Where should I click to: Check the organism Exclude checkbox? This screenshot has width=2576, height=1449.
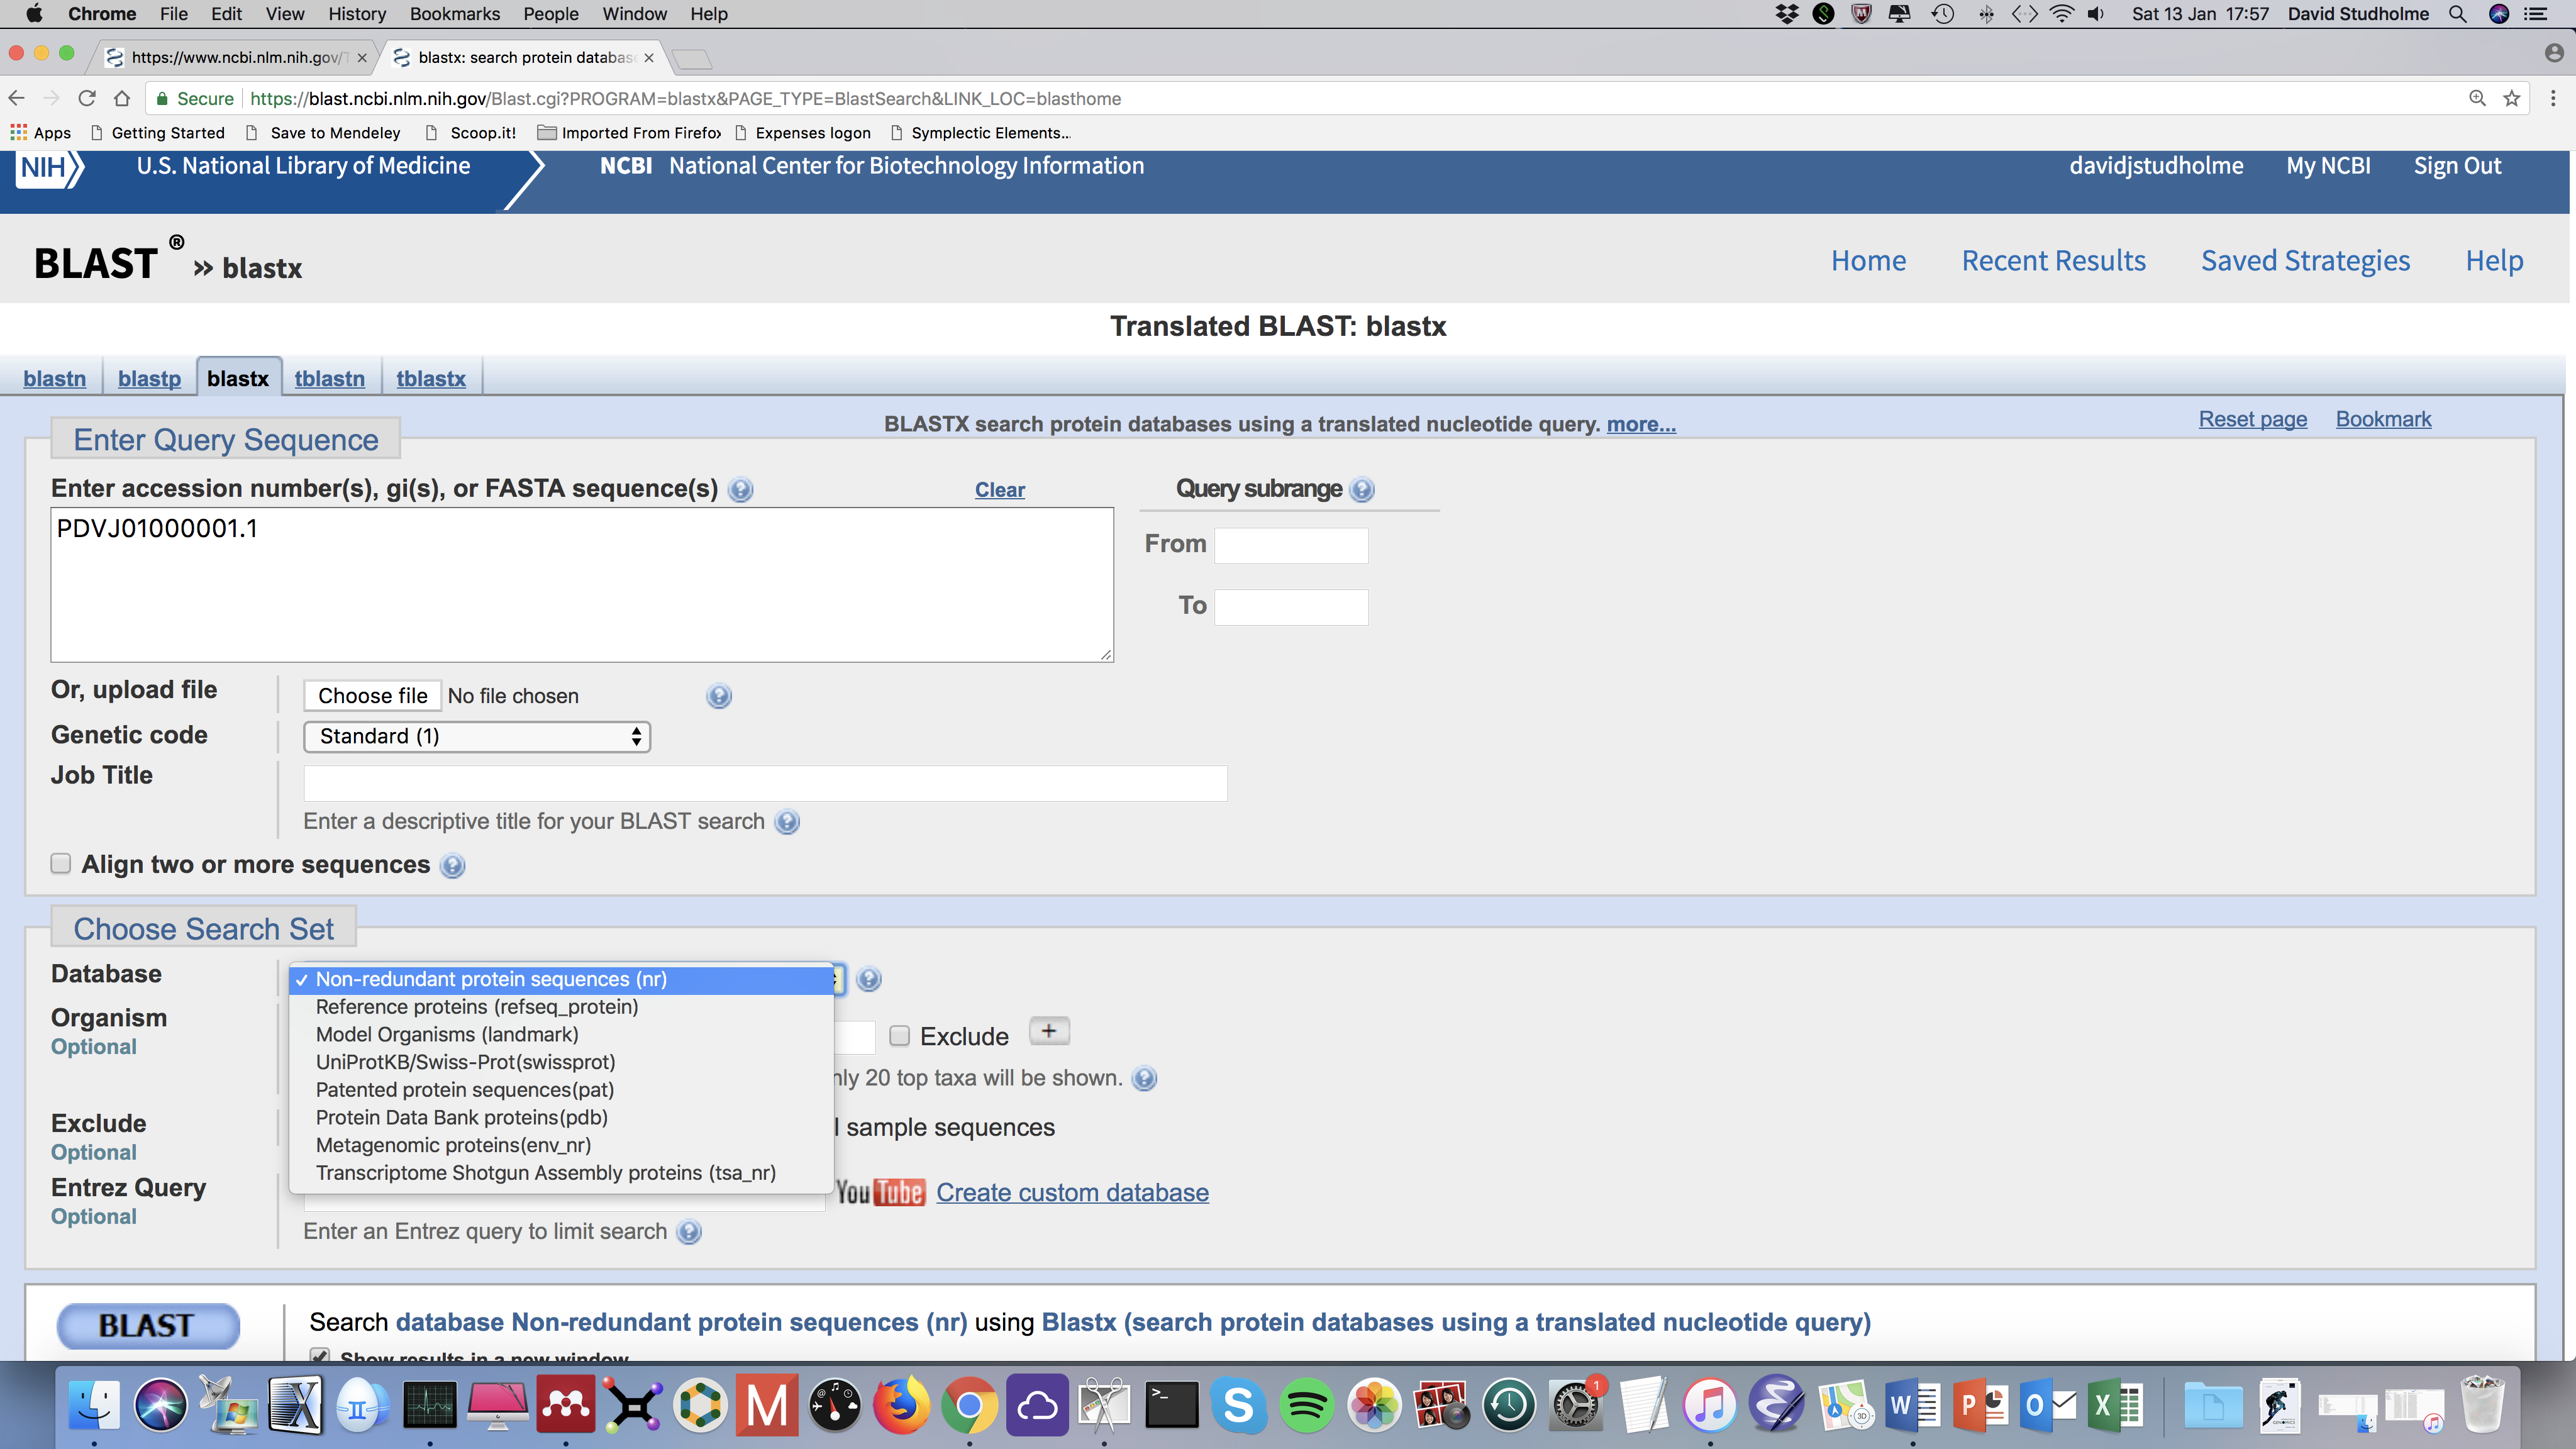click(899, 1036)
